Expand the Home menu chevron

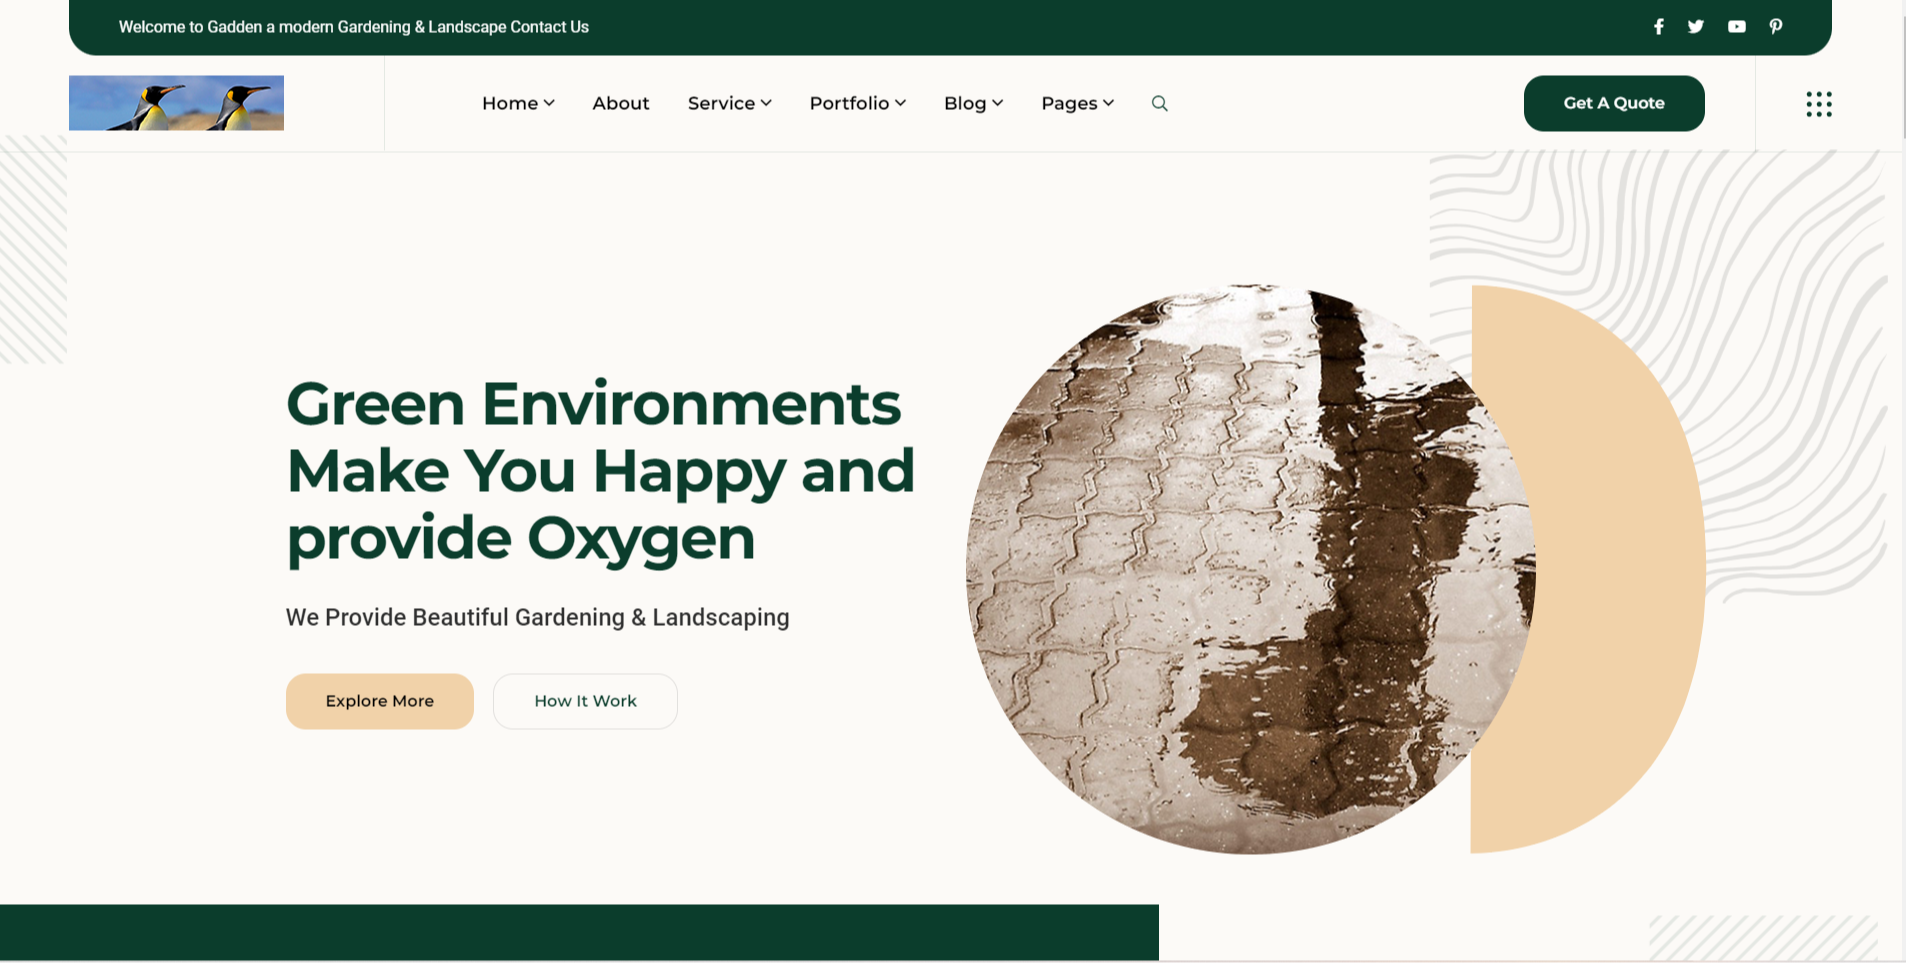pos(549,103)
